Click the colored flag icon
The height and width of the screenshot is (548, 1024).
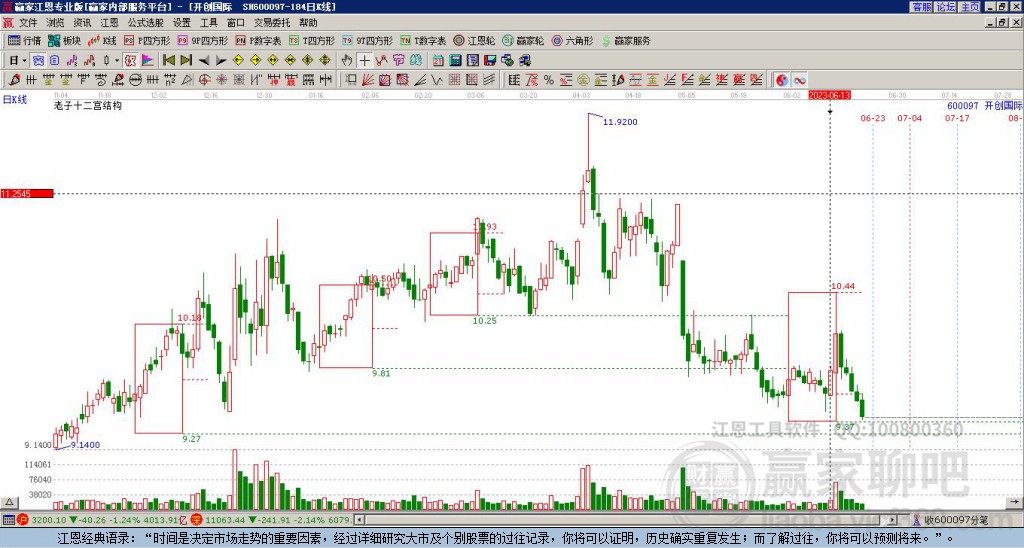coord(148,60)
